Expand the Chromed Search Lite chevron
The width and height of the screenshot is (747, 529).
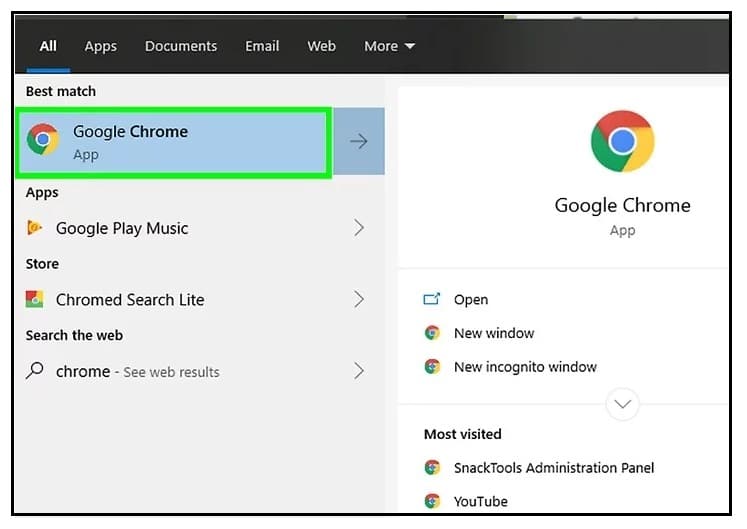pyautogui.click(x=359, y=299)
